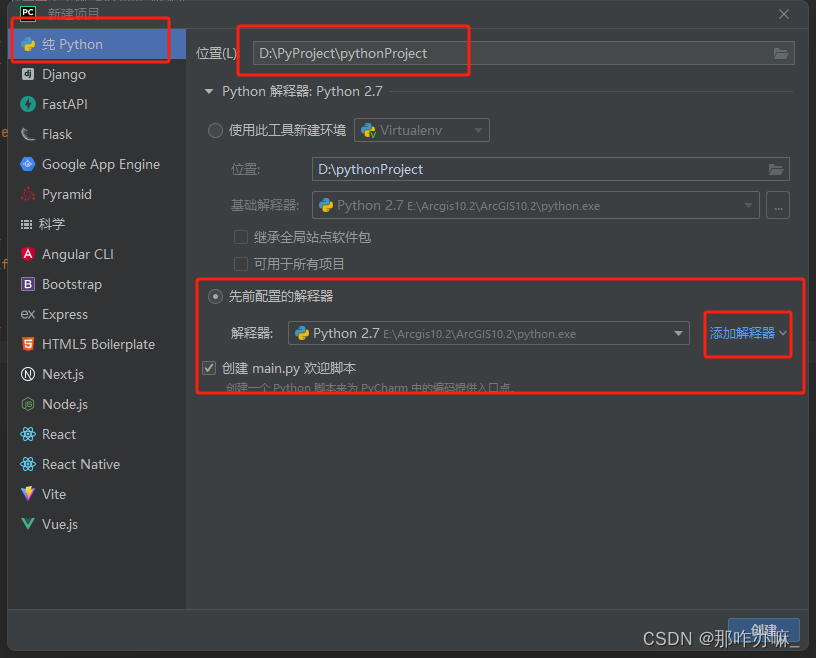Select Flask in project type list
The width and height of the screenshot is (816, 658).
pyautogui.click(x=97, y=134)
